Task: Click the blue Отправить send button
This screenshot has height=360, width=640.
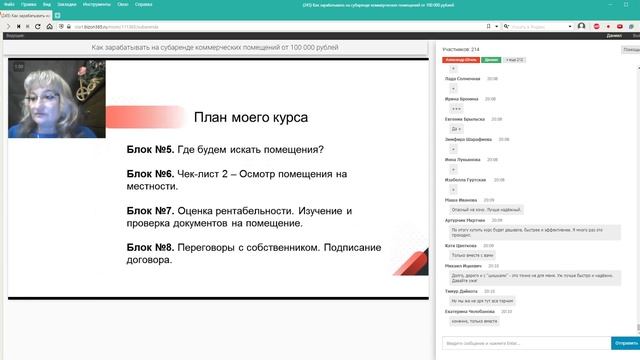Action: (626, 343)
